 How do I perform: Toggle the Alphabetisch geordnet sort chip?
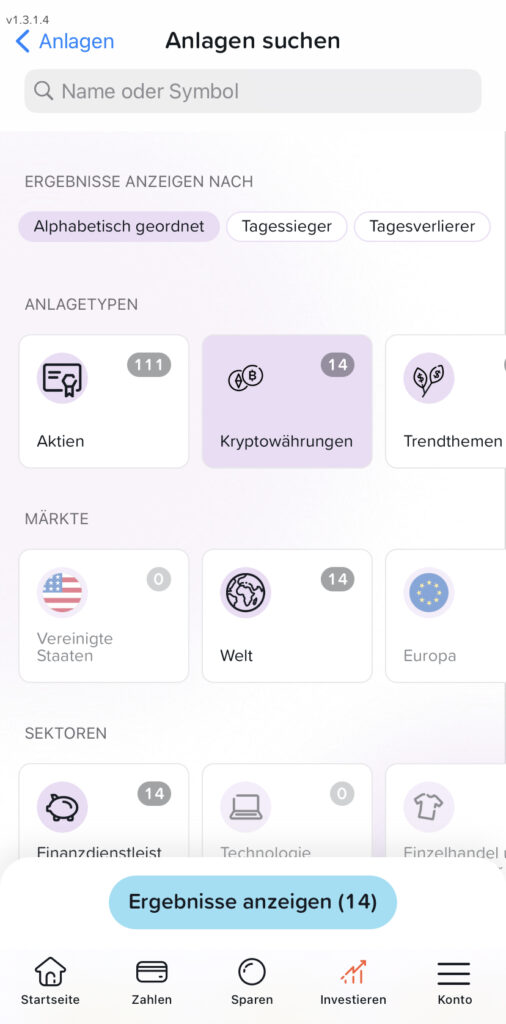(x=119, y=227)
